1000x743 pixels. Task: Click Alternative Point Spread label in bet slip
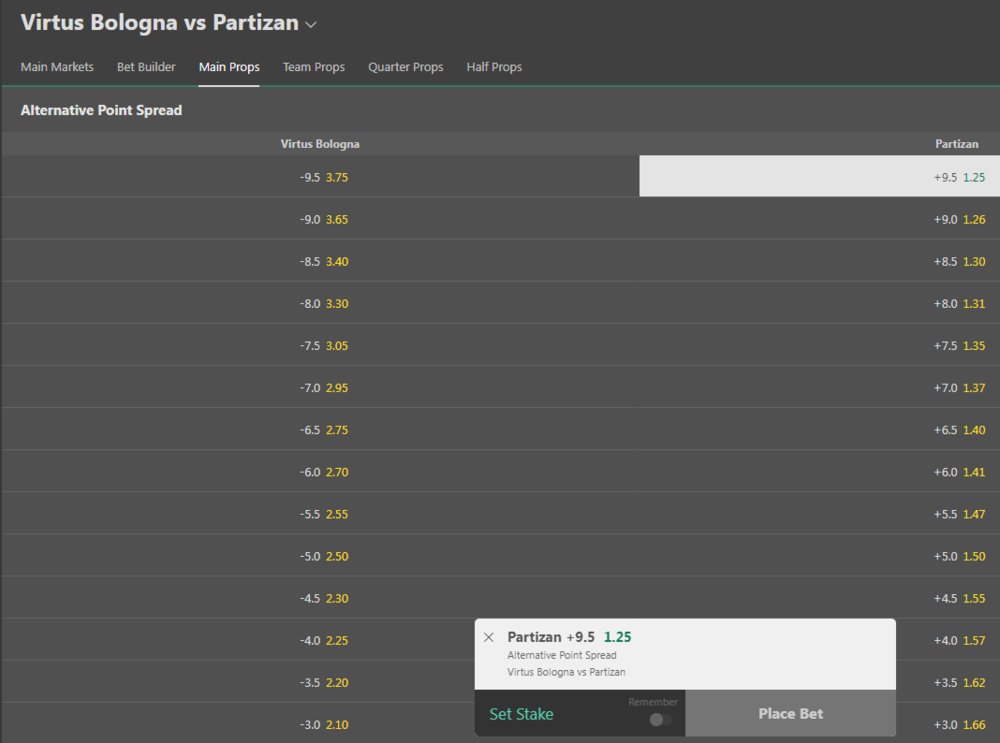[562, 655]
